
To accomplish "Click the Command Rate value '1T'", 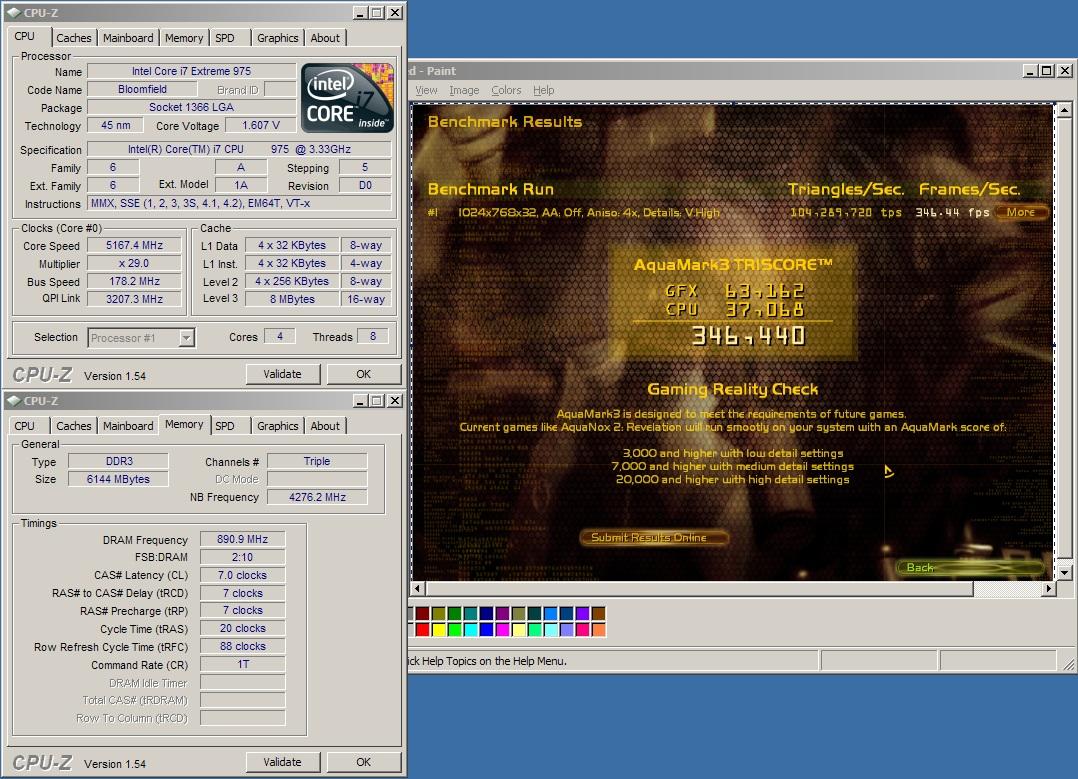I will (243, 664).
